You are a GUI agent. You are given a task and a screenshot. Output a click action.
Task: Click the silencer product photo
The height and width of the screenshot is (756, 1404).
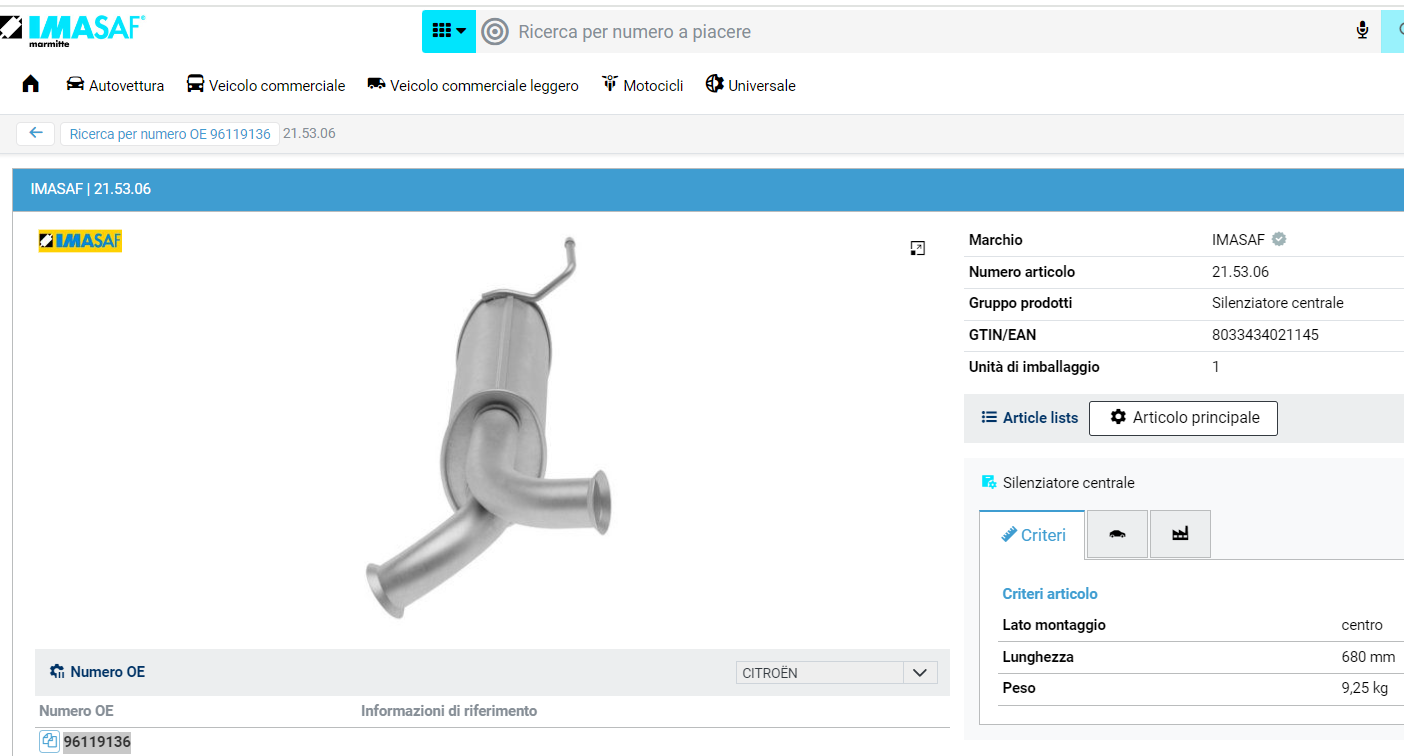[489, 428]
